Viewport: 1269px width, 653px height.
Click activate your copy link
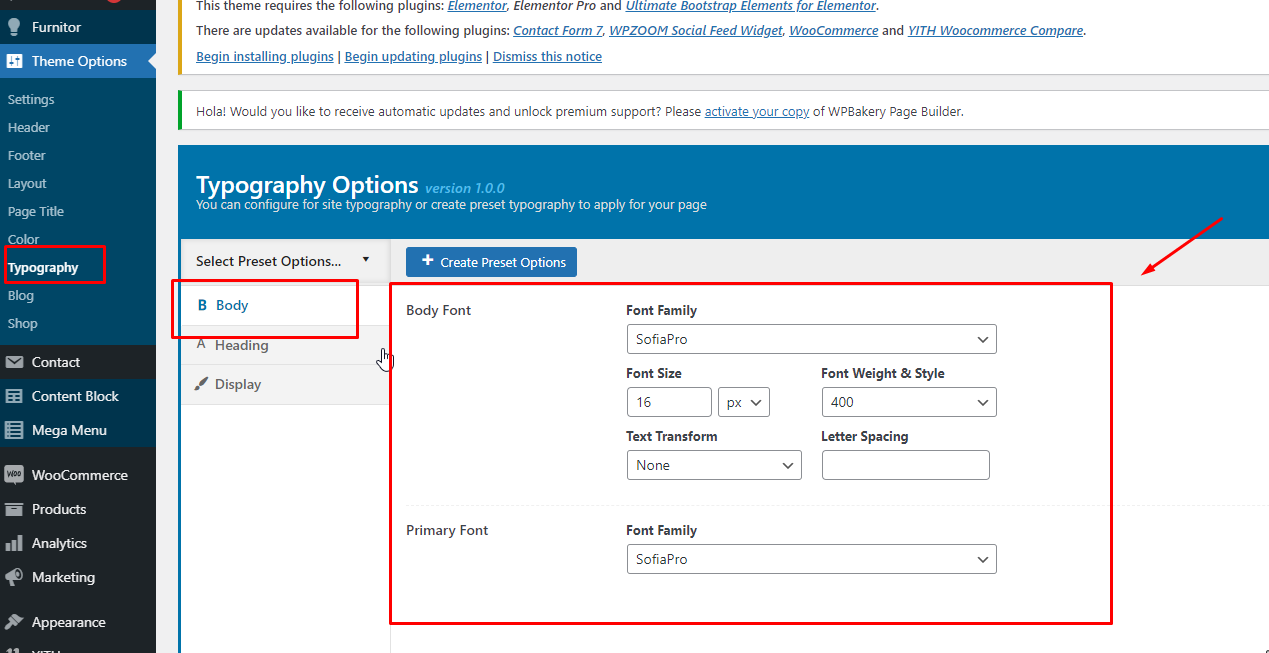click(x=757, y=112)
